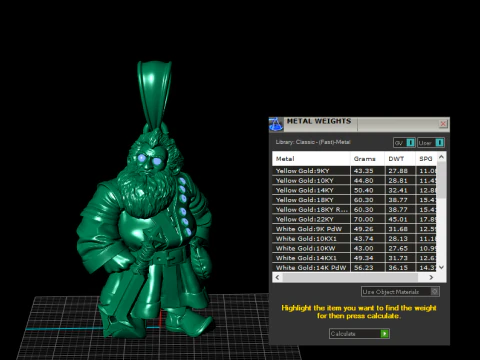Click the 49.26 grams cell
The image size is (480, 360).
pyautogui.click(x=367, y=229)
